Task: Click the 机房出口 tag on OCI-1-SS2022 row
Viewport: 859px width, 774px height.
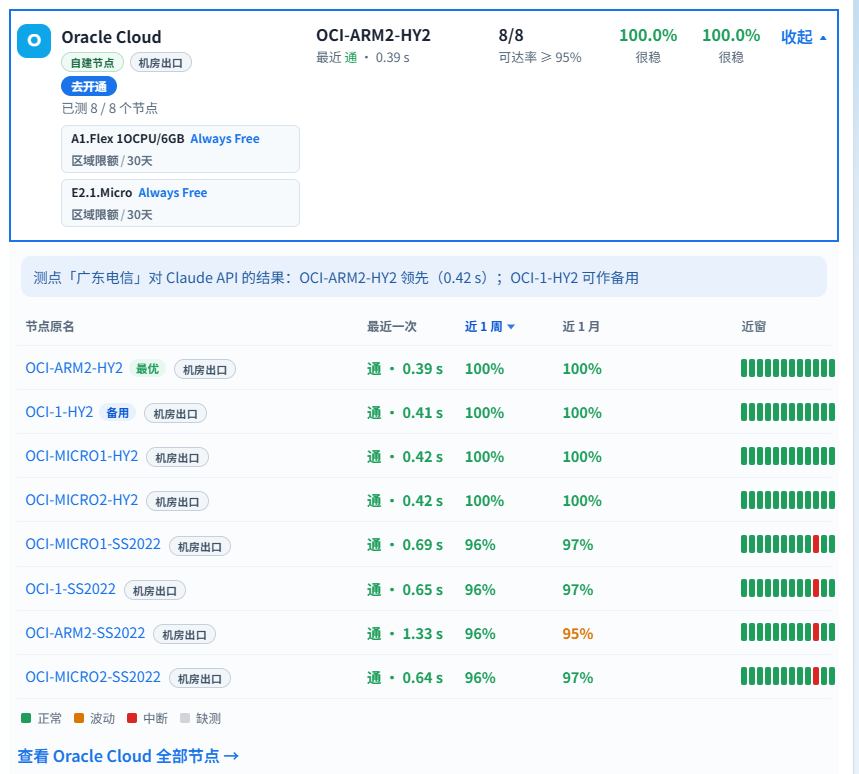Action: point(155,590)
